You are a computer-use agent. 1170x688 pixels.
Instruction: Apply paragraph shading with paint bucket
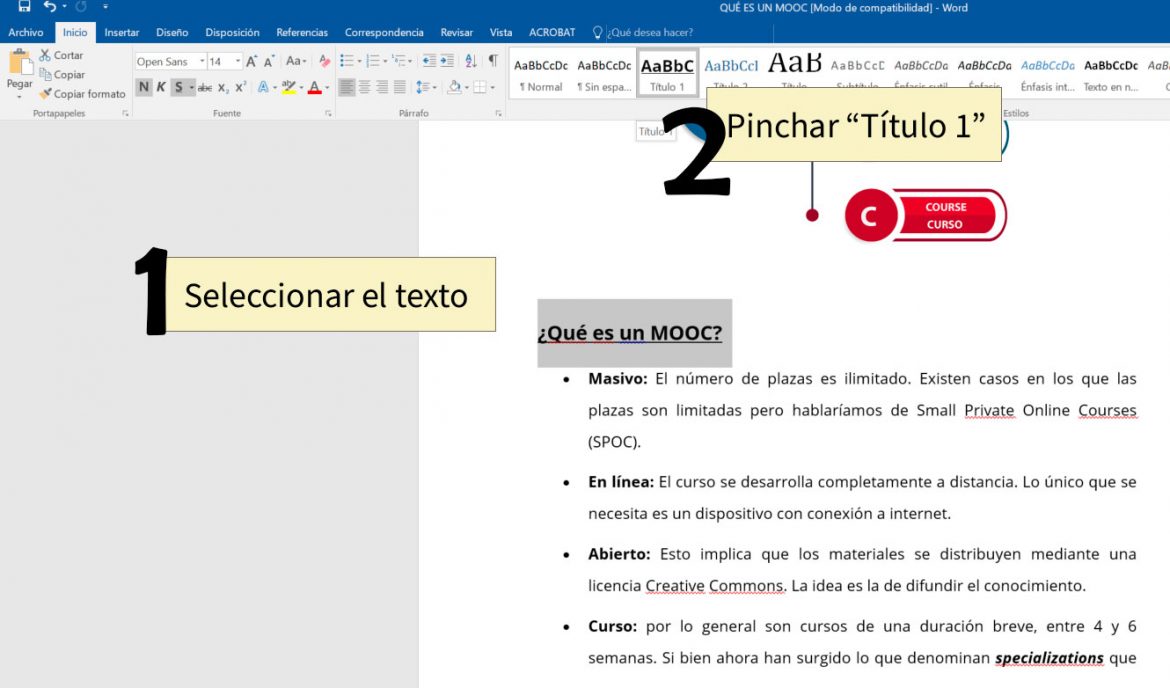coord(454,87)
